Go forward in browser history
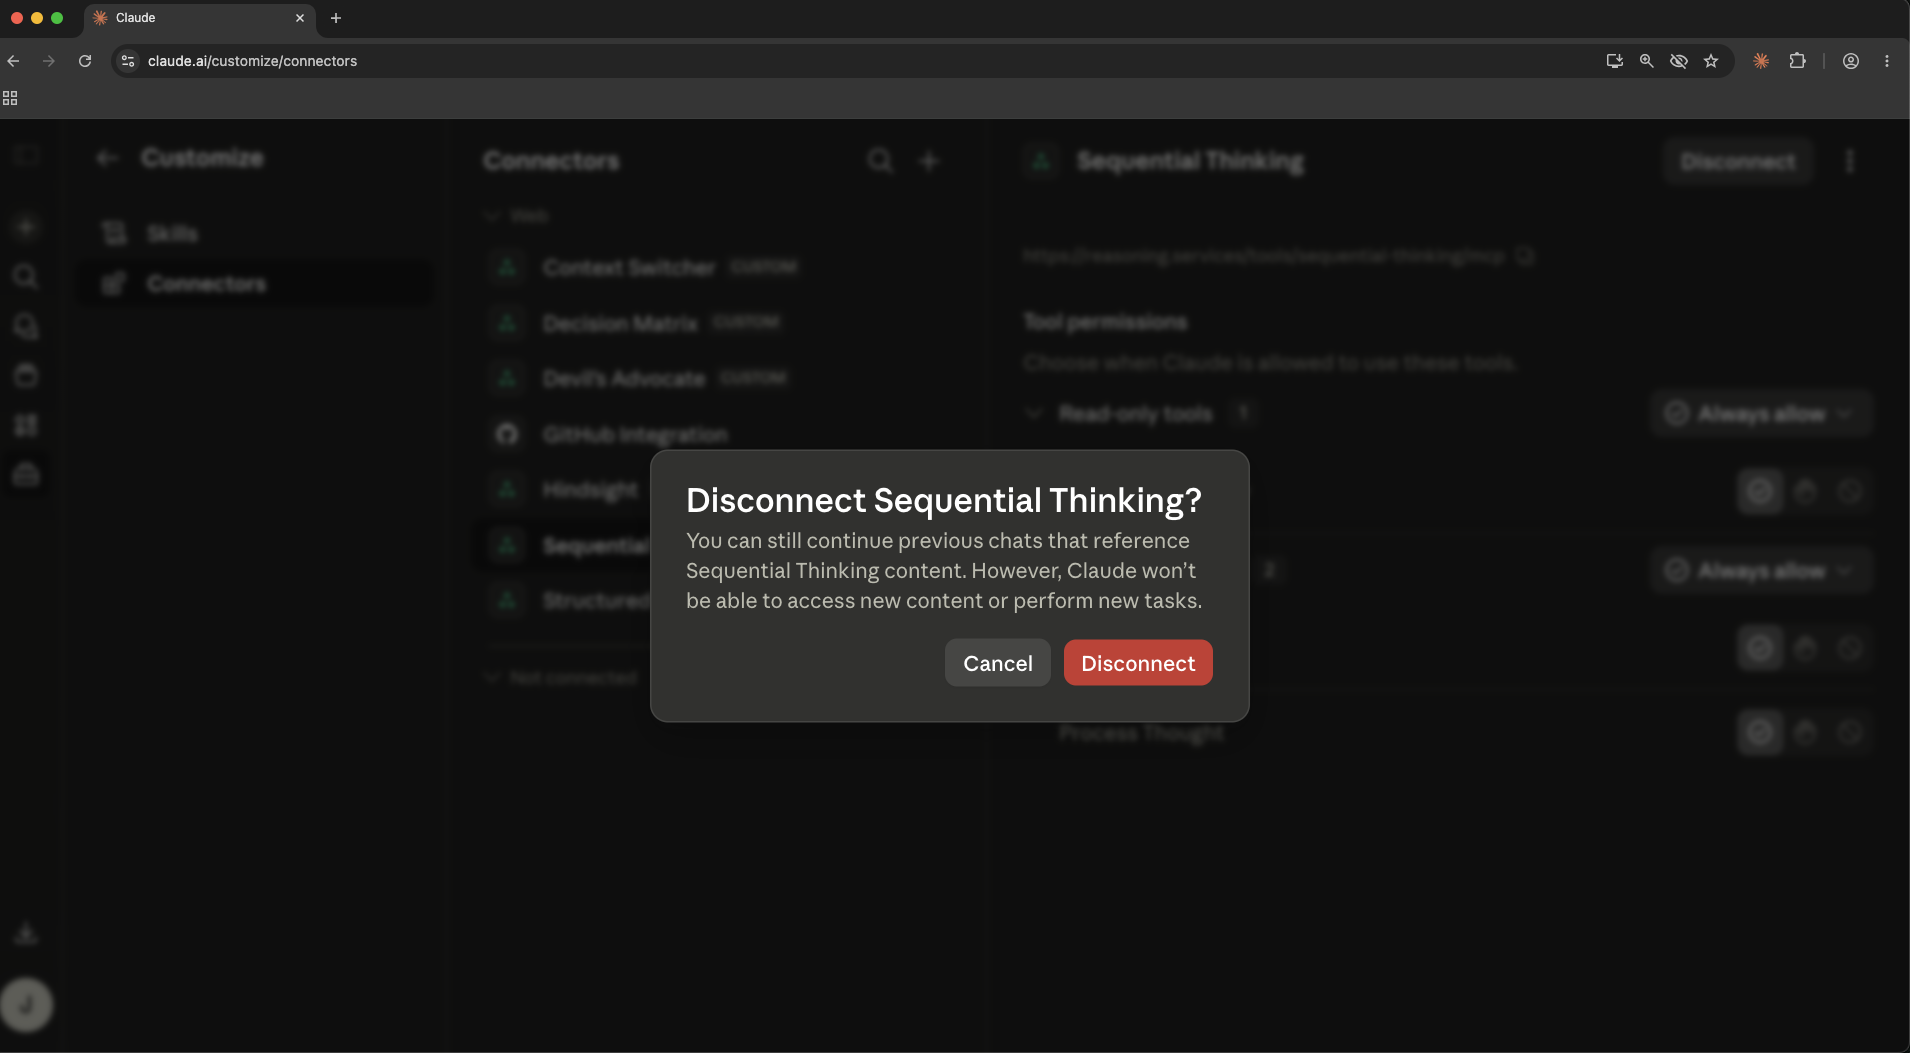This screenshot has width=1910, height=1053. click(49, 61)
